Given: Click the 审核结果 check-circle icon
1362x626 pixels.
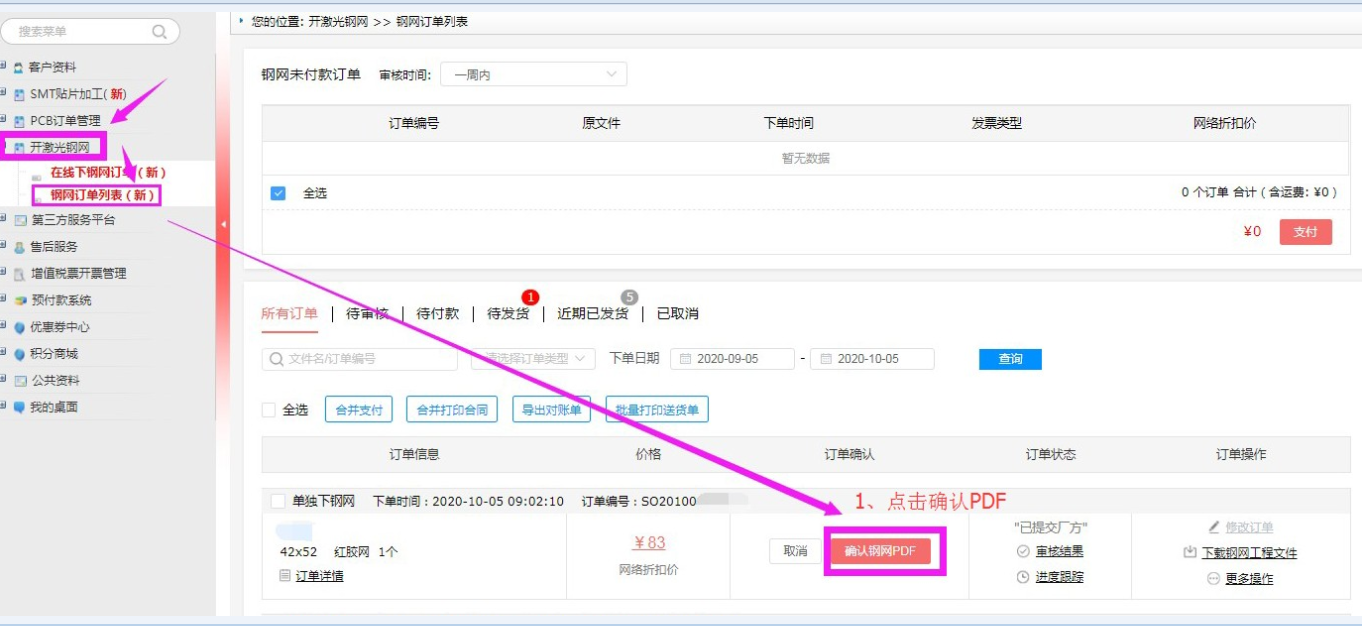Looking at the screenshot, I should tap(1022, 551).
